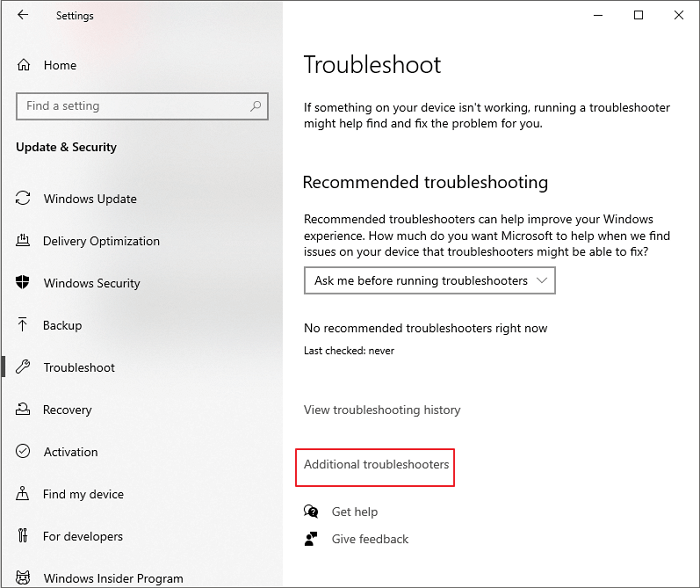View troubleshooting history
The width and height of the screenshot is (700, 588).
pyautogui.click(x=382, y=410)
